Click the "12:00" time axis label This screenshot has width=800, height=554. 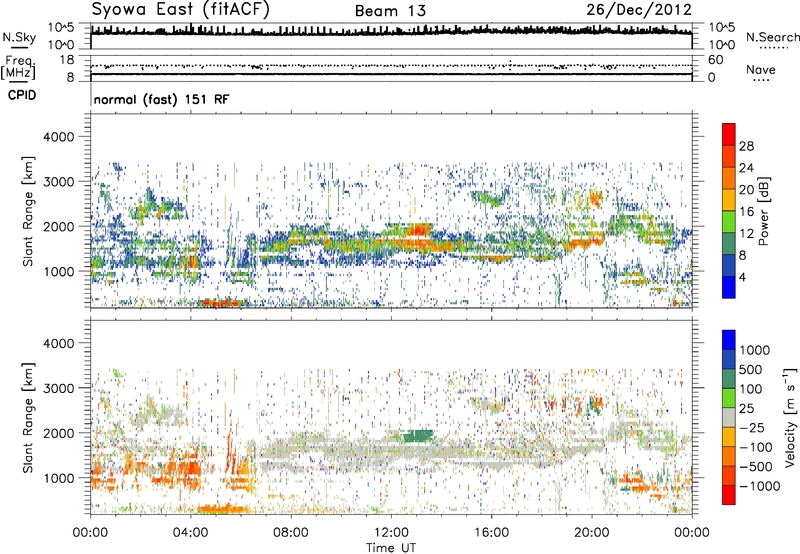(x=391, y=533)
